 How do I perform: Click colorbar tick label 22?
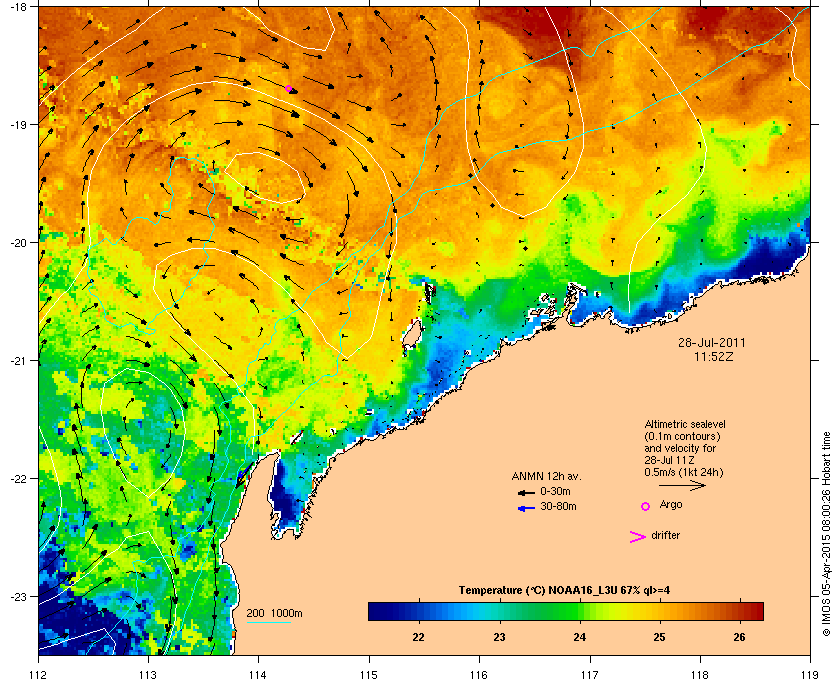[418, 637]
